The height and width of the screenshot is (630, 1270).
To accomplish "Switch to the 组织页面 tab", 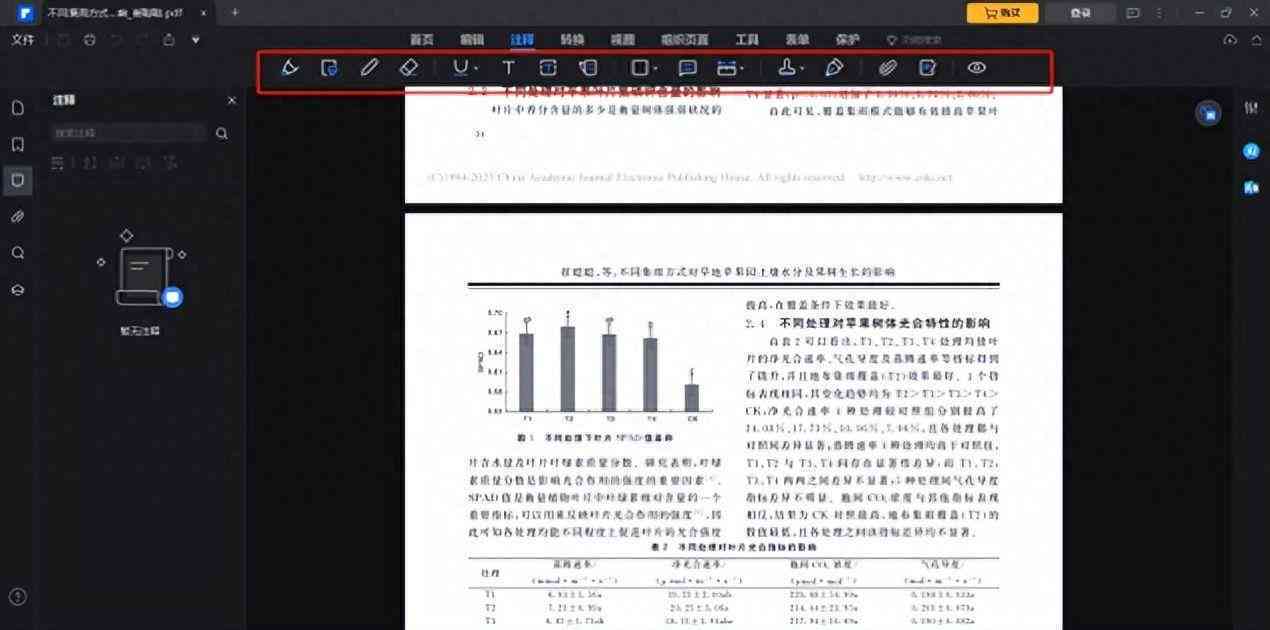I will (x=684, y=40).
